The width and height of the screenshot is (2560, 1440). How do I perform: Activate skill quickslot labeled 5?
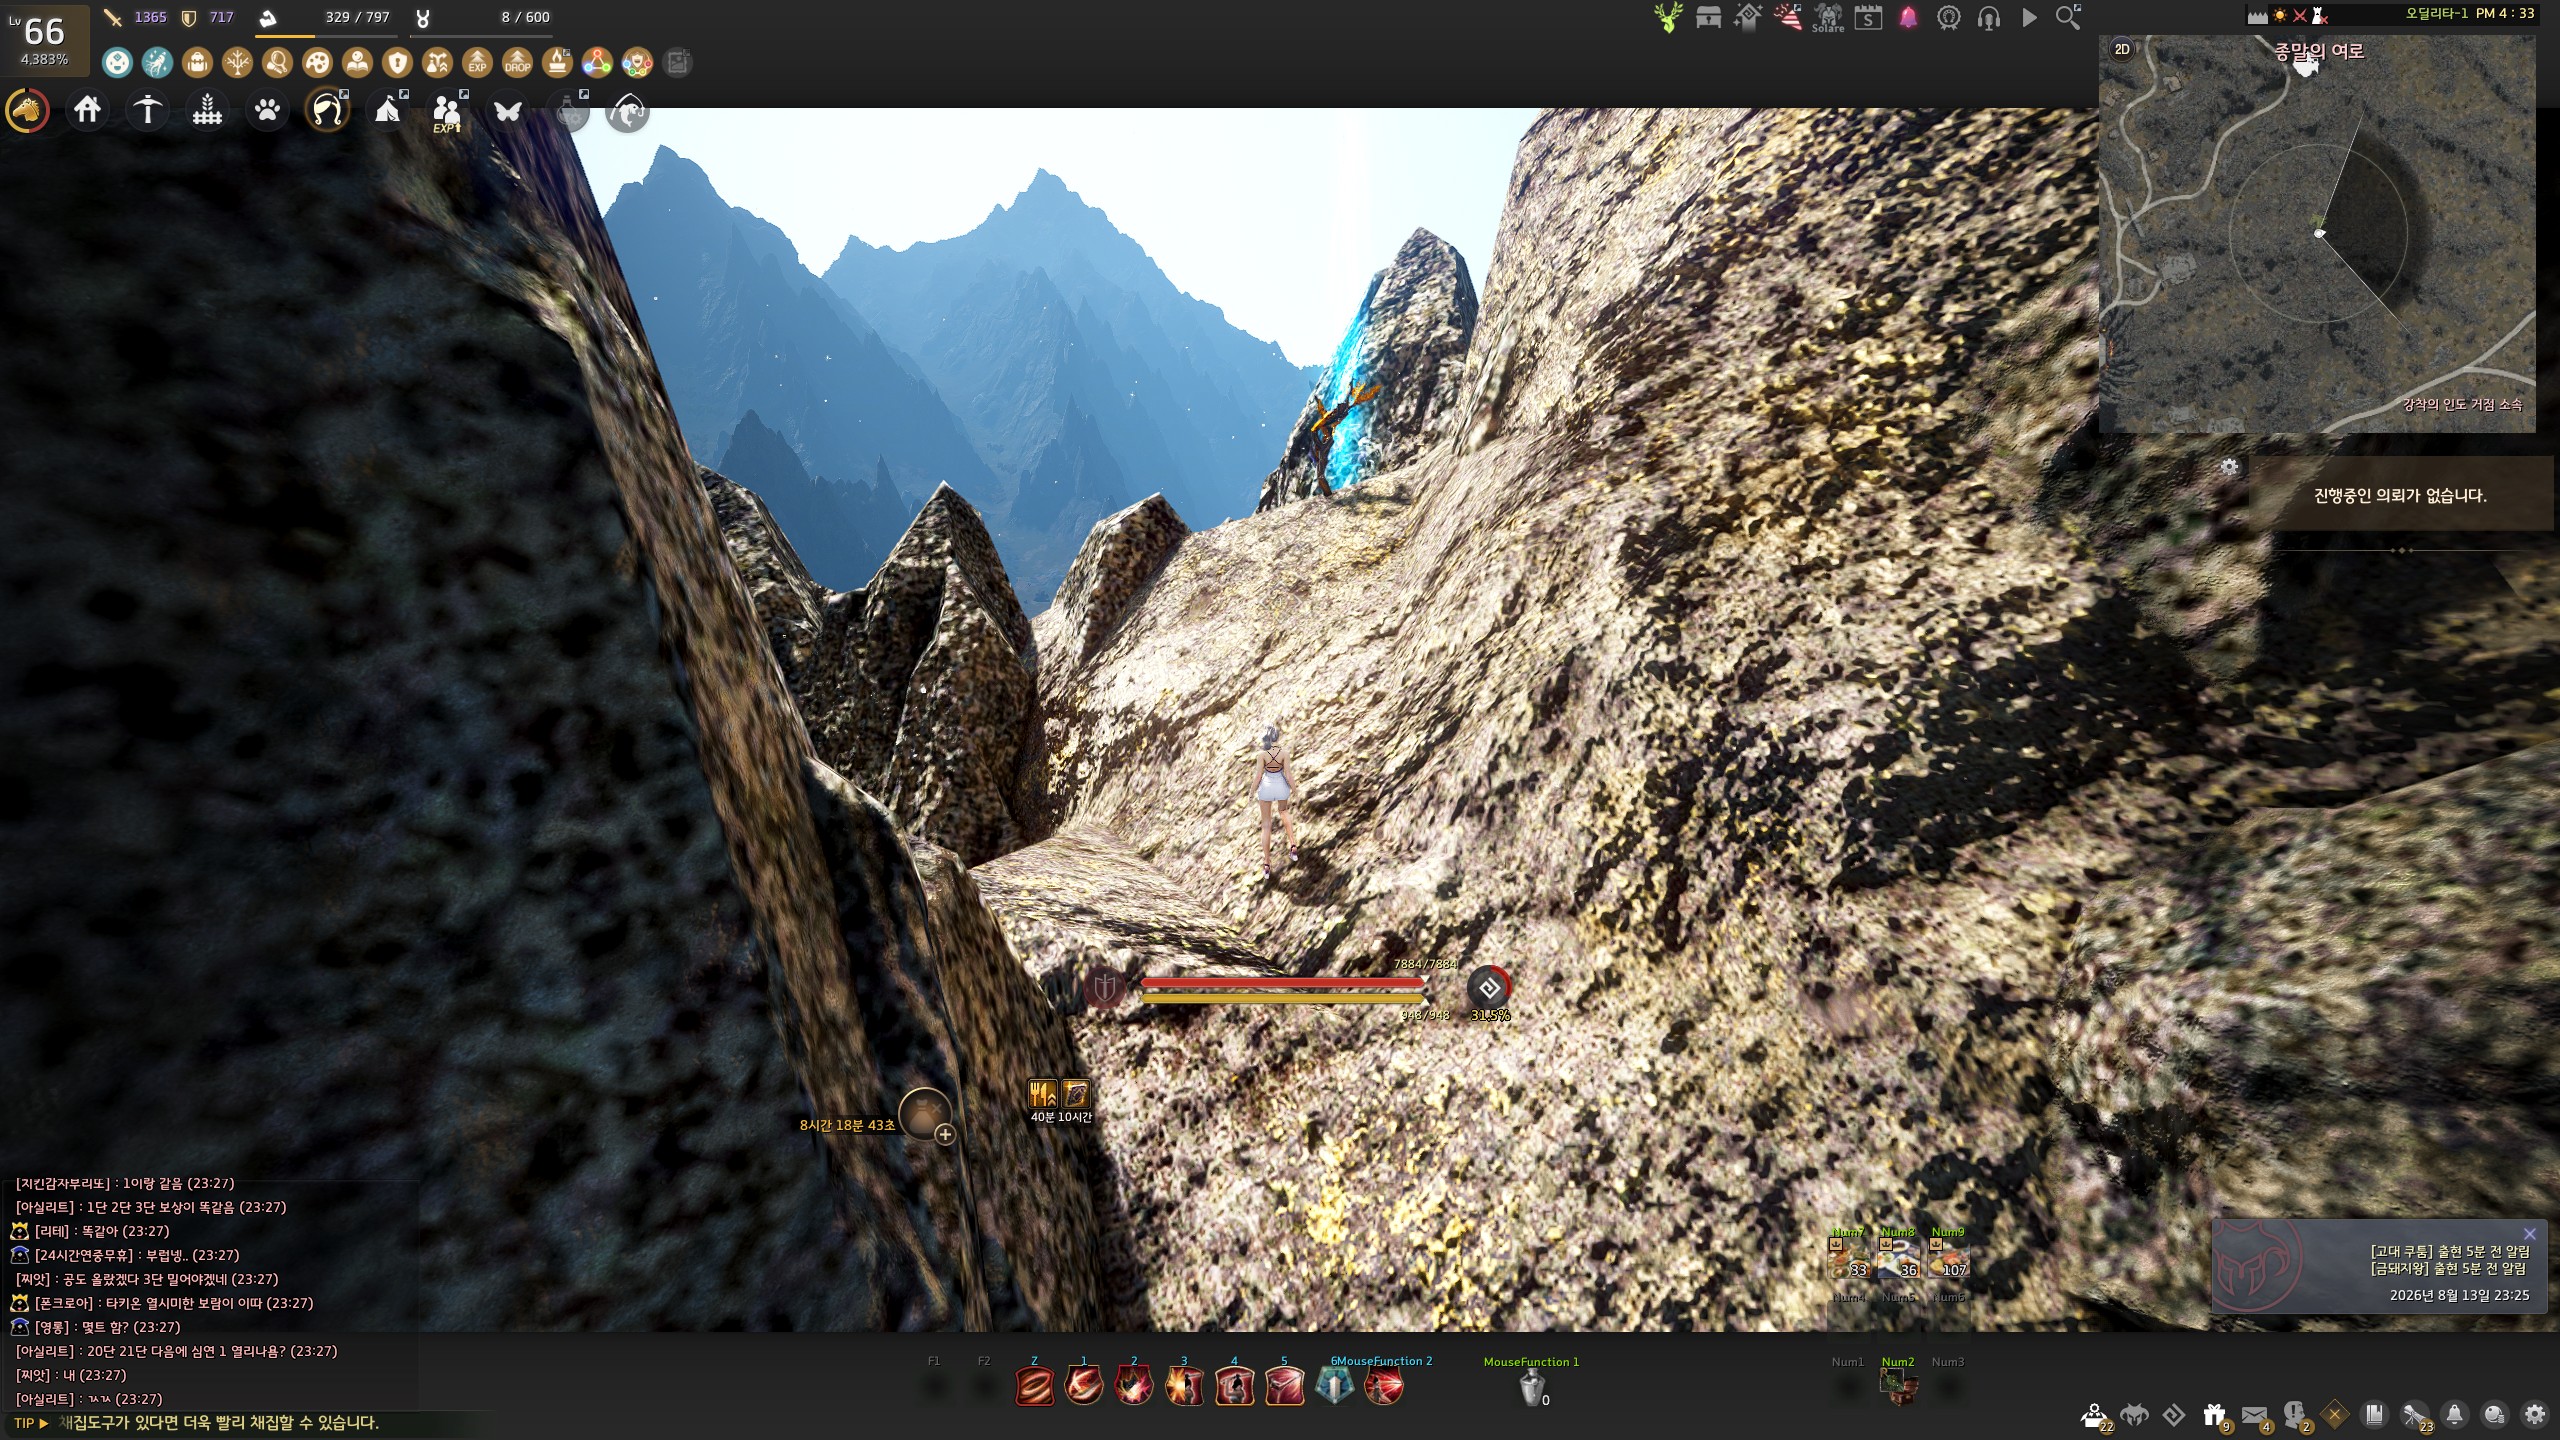(x=1284, y=1386)
